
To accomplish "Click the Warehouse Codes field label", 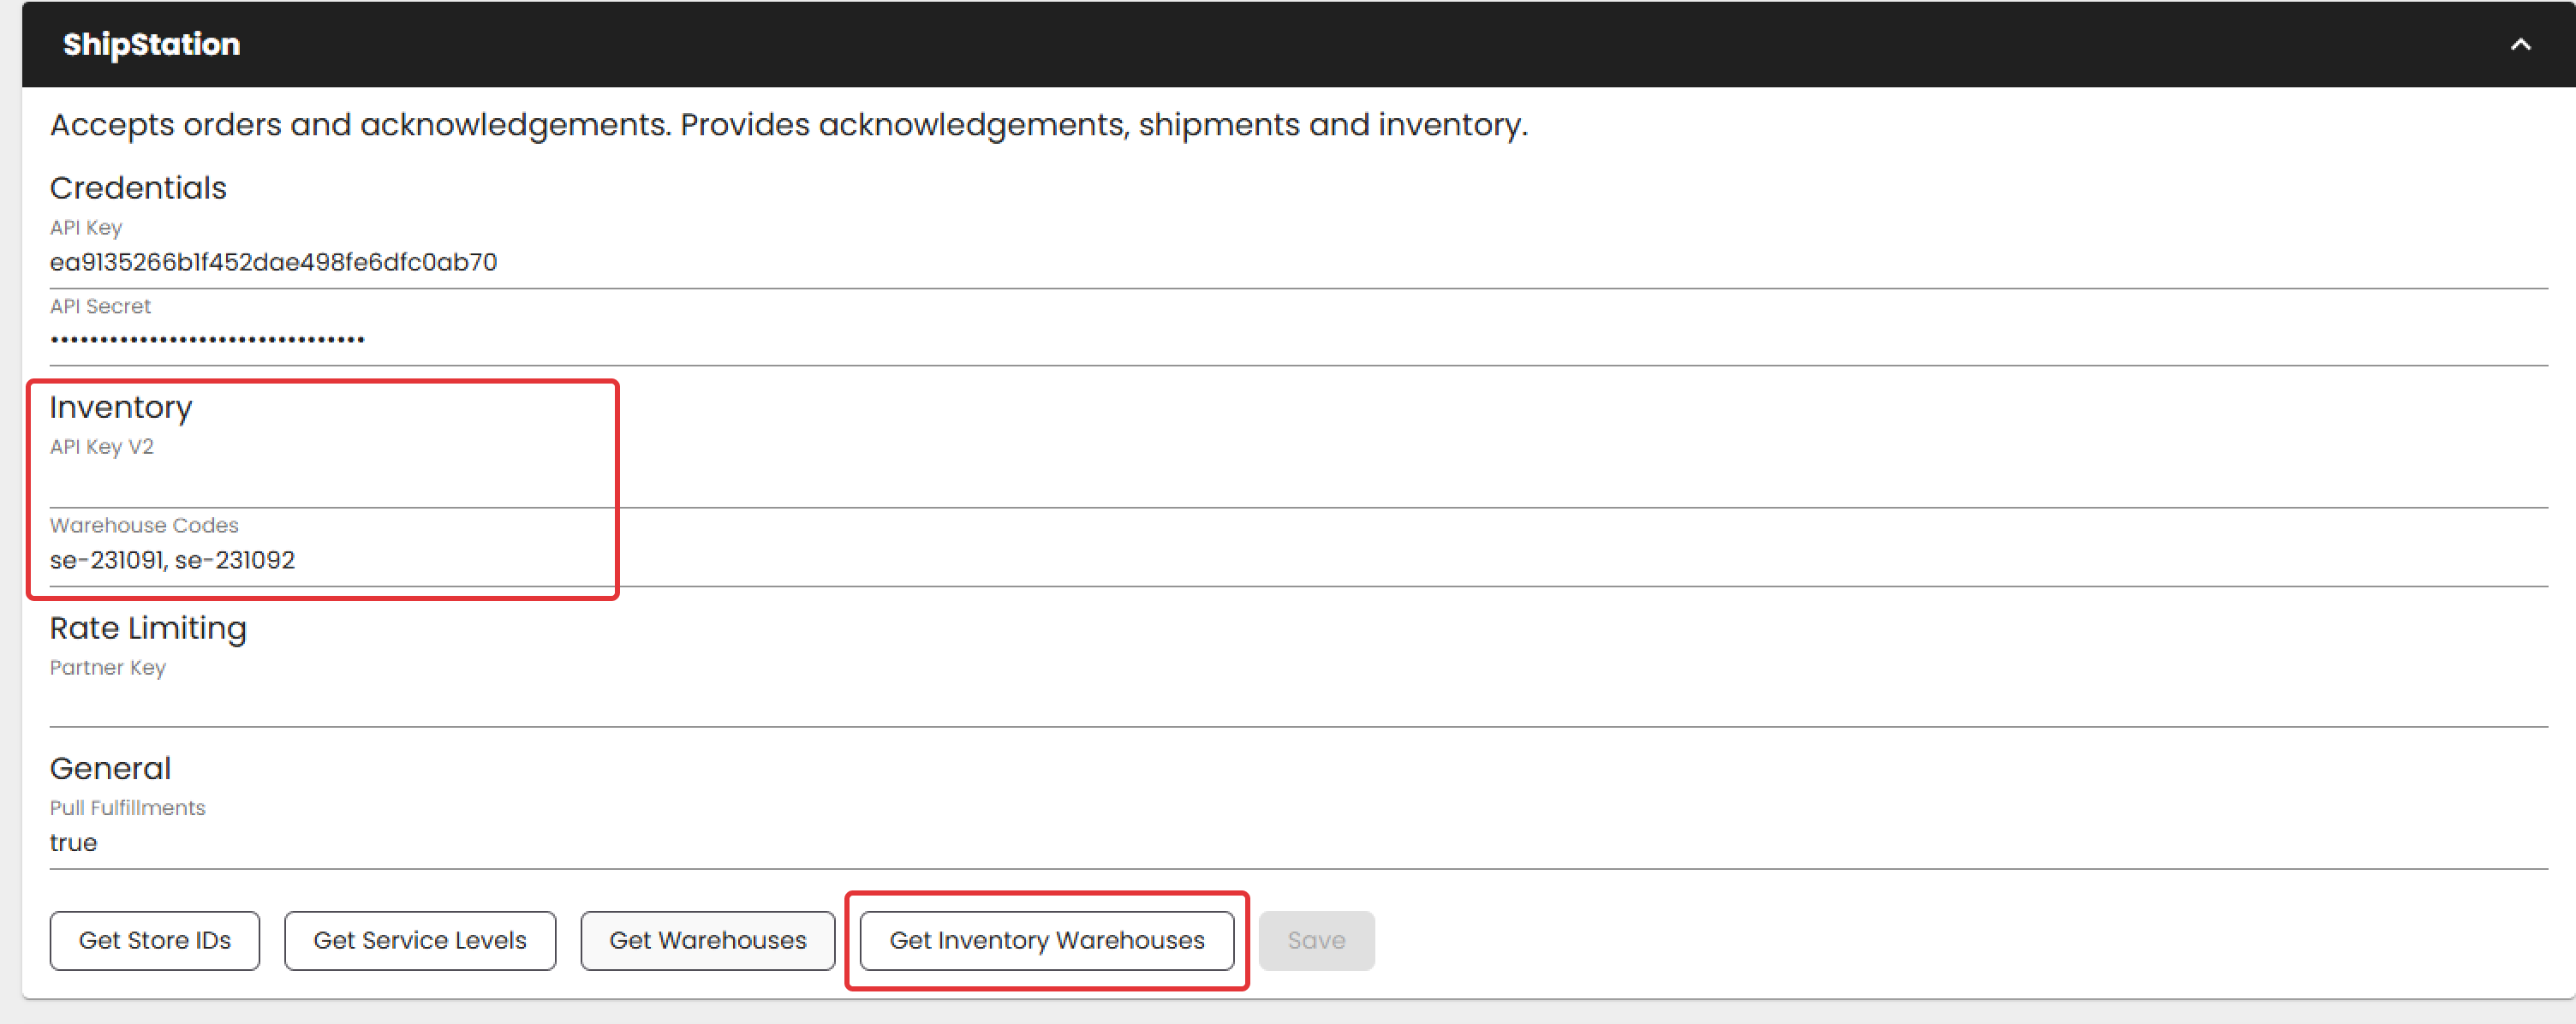I will click(x=144, y=525).
